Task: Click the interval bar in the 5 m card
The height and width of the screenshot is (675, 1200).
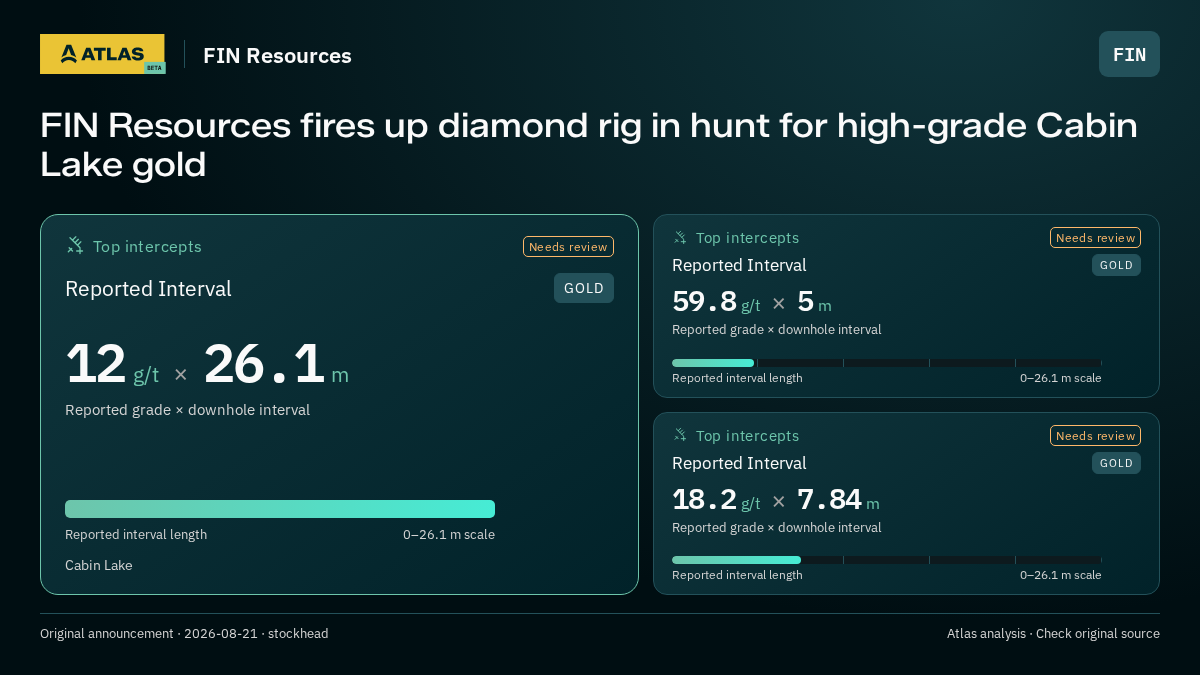Action: [887, 363]
